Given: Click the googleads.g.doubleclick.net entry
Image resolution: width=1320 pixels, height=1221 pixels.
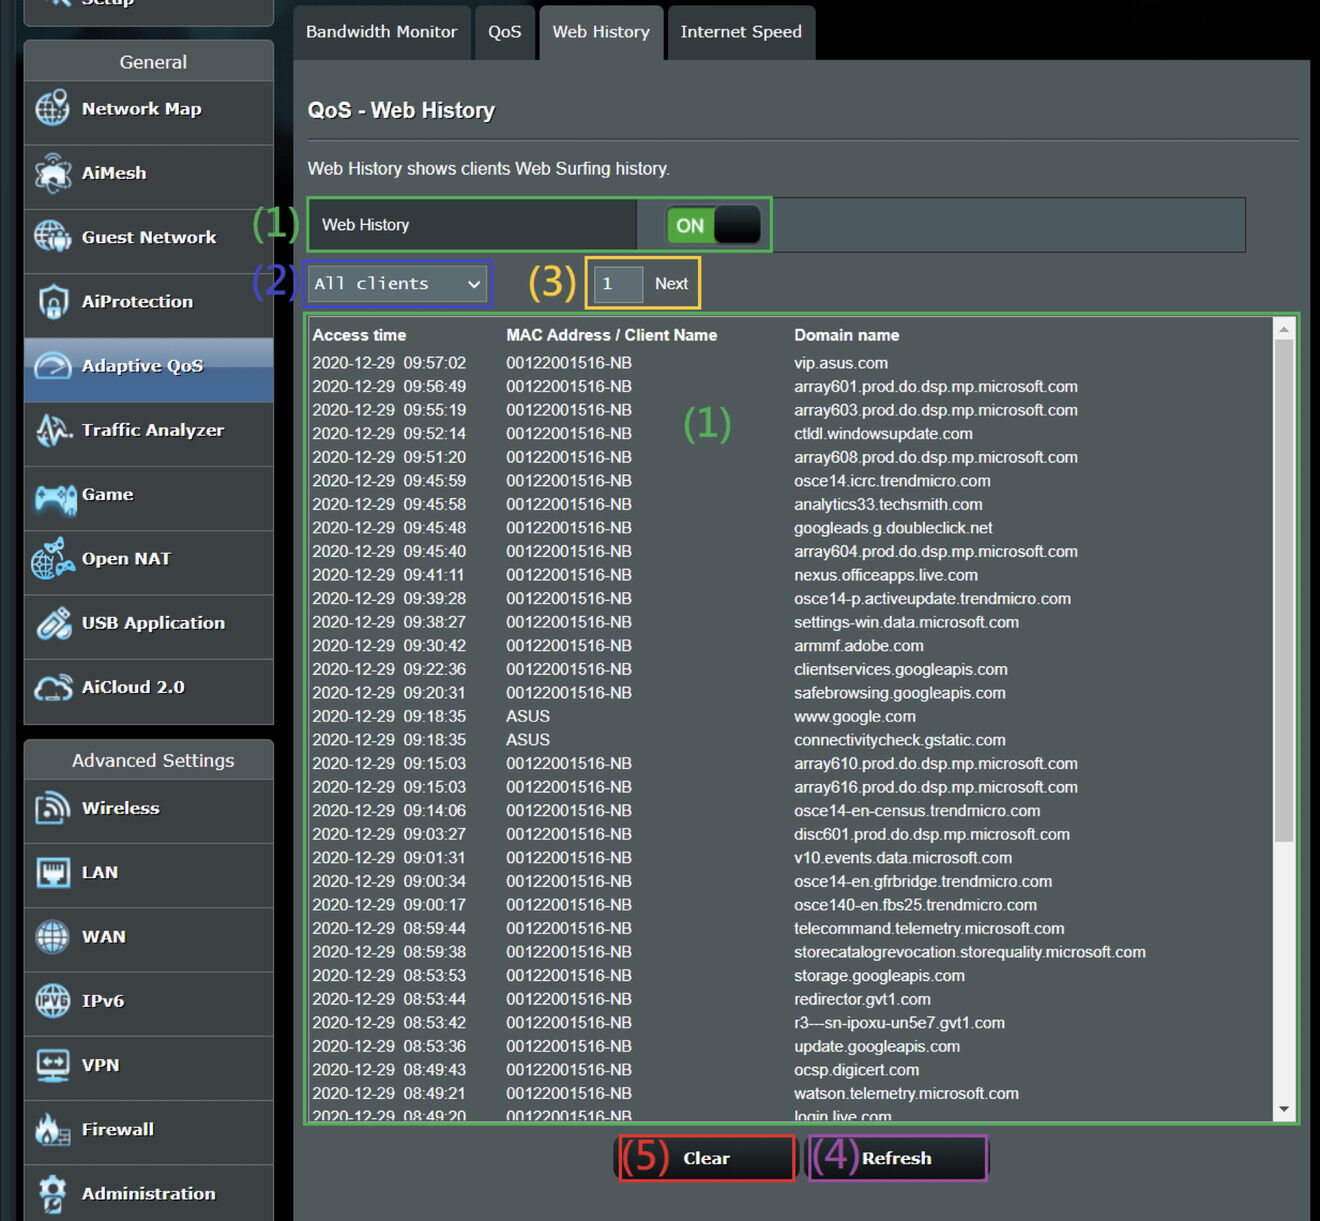Looking at the screenshot, I should [893, 528].
